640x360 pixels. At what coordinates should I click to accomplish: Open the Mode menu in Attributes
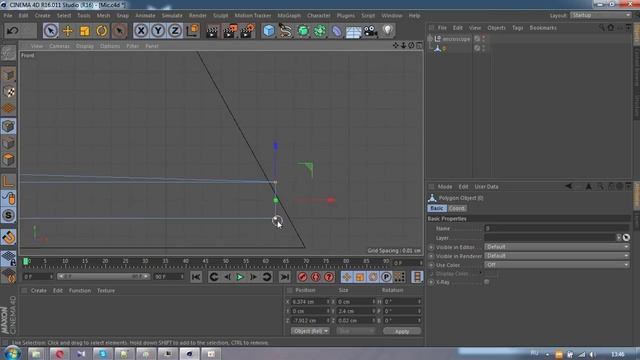coord(445,187)
